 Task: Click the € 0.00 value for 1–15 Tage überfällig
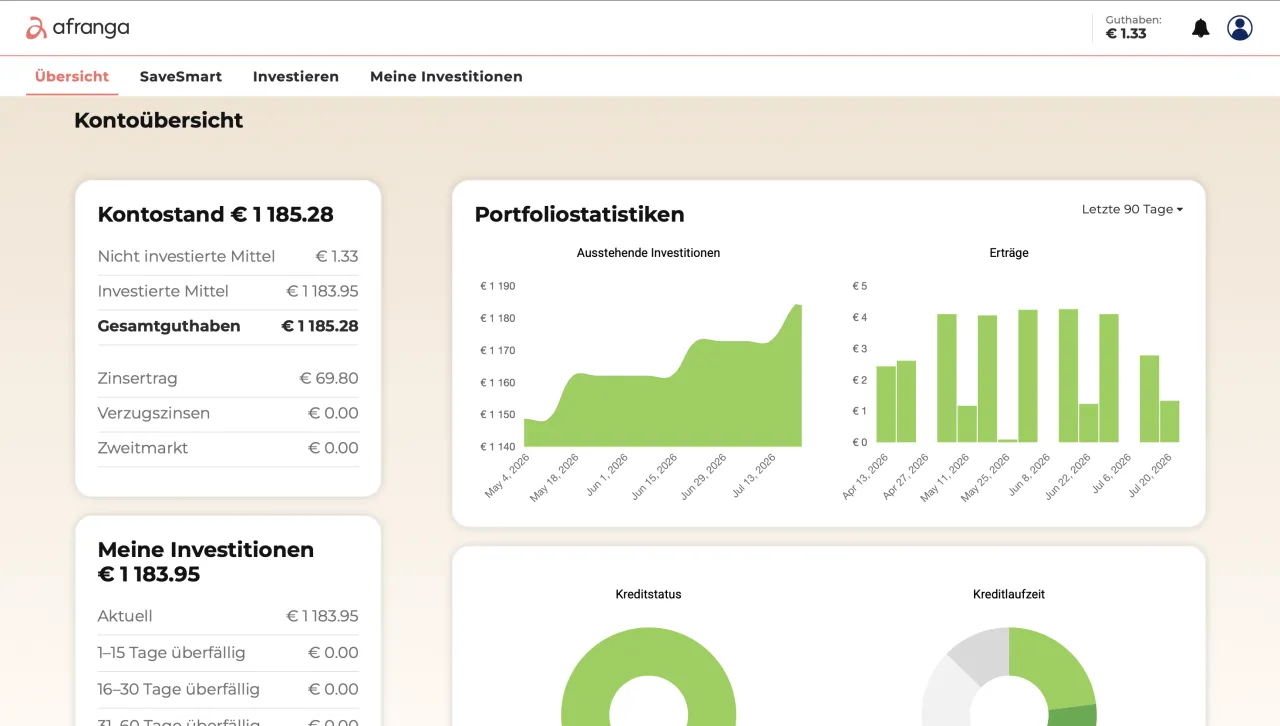333,653
